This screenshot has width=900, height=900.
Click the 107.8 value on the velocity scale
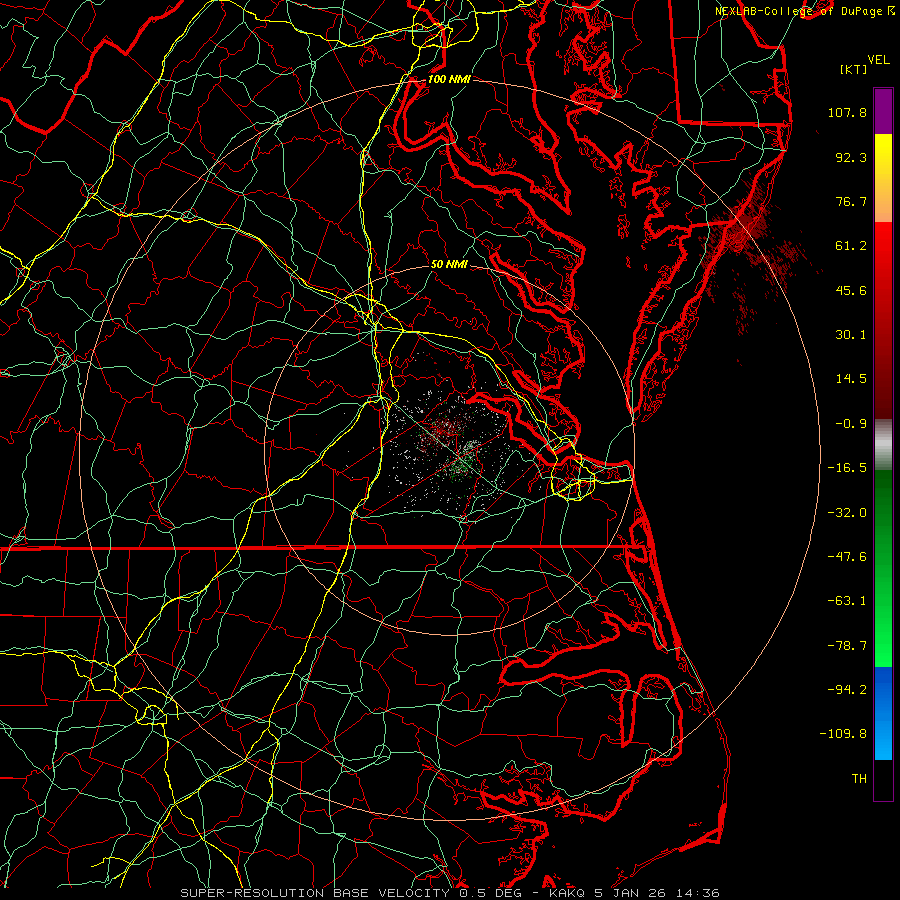coord(847,112)
